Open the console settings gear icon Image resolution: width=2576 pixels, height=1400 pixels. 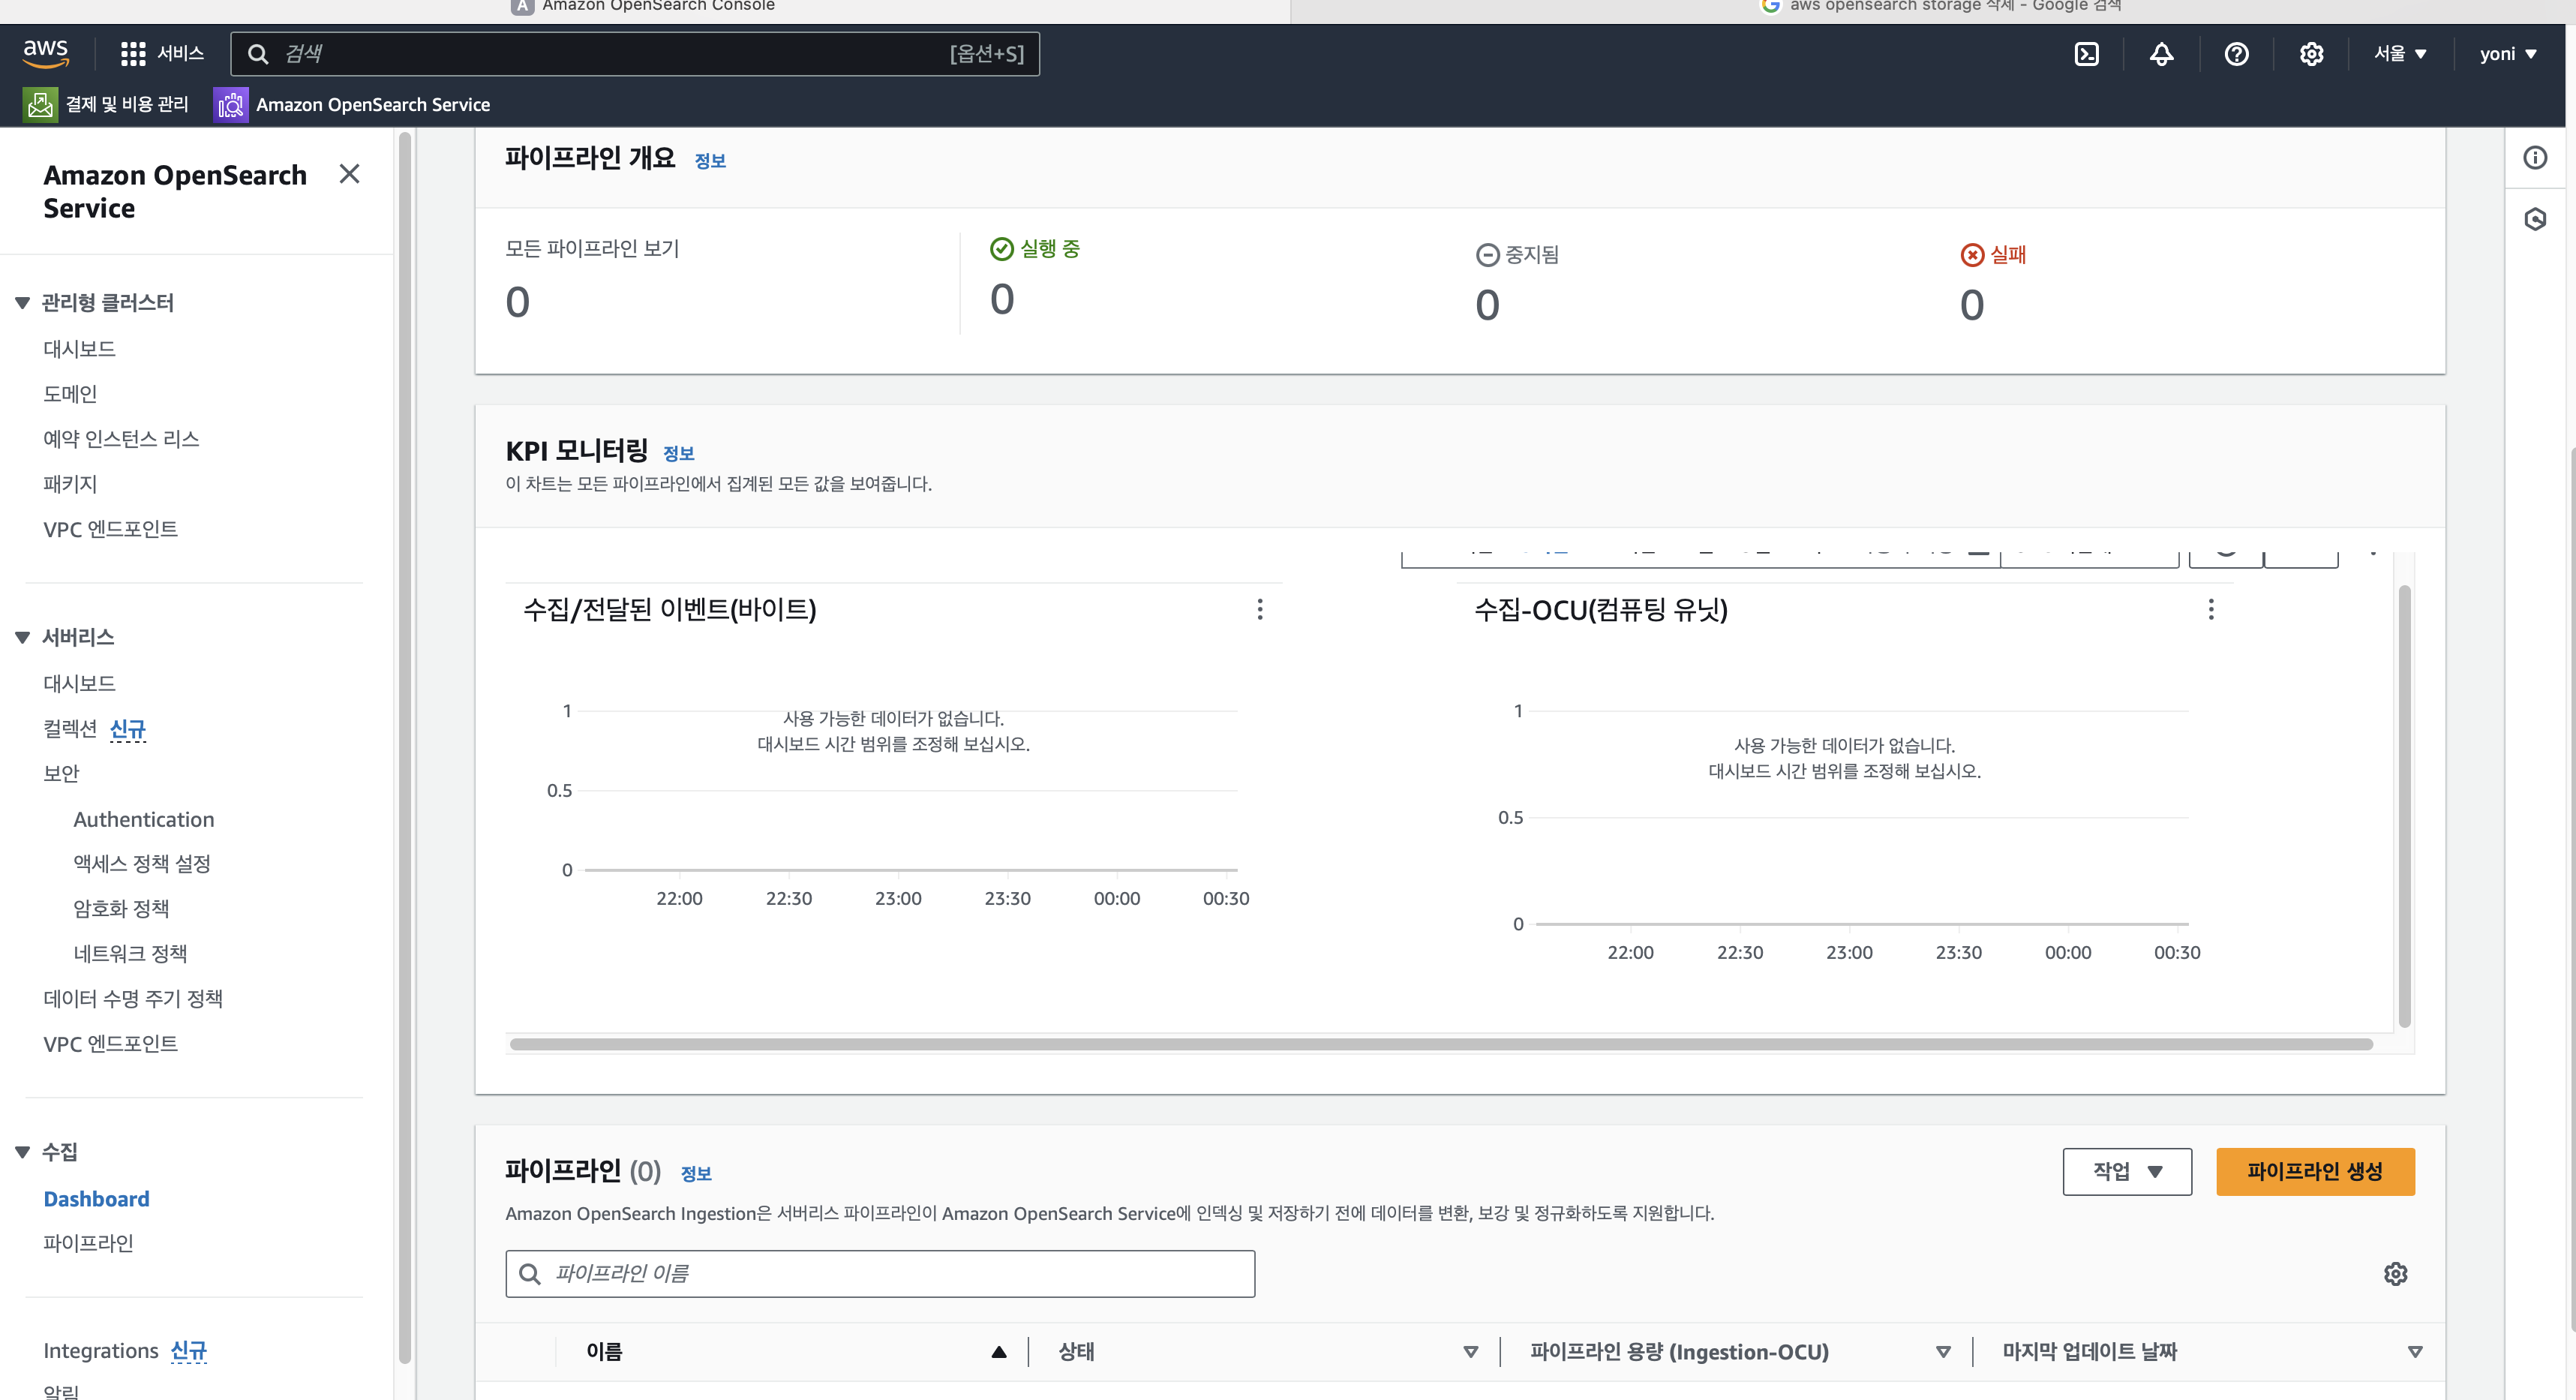pos(2311,54)
